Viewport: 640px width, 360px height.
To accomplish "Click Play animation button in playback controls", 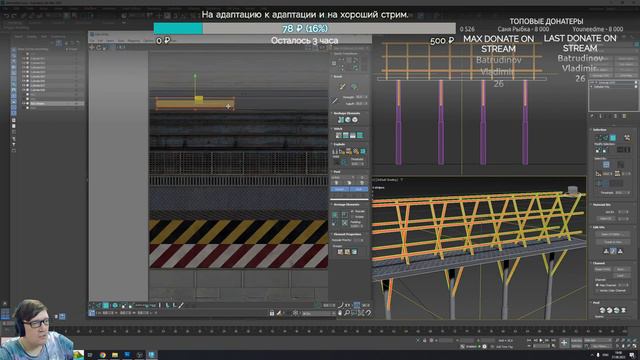I will tap(542, 340).
